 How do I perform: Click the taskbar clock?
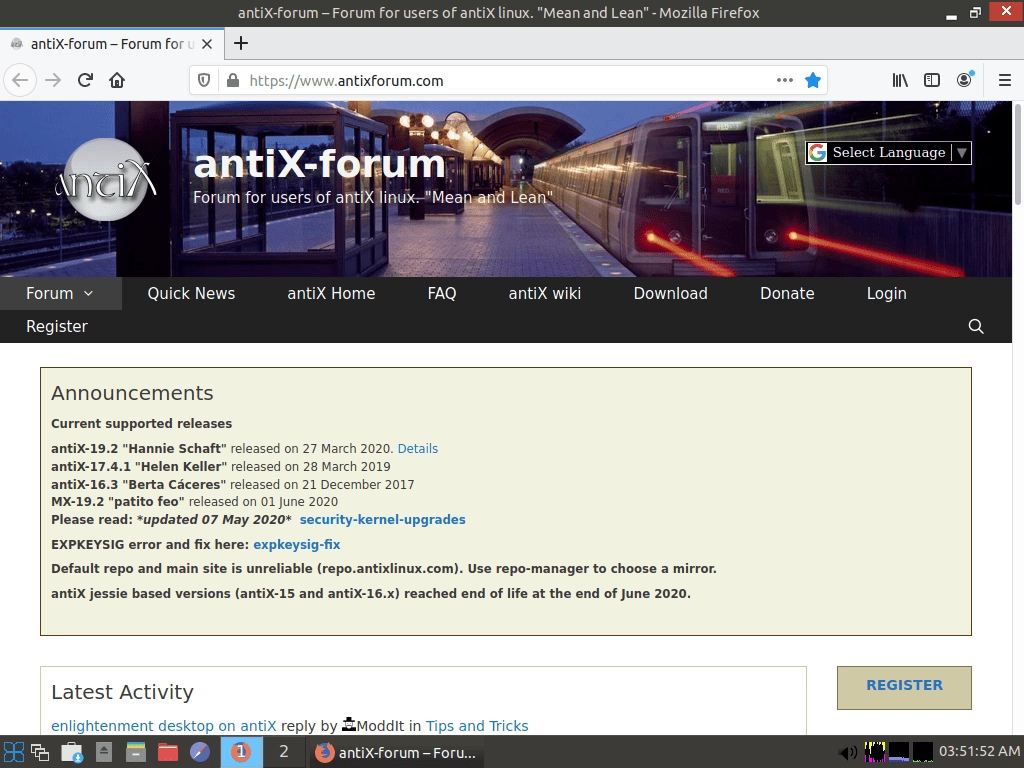click(979, 752)
